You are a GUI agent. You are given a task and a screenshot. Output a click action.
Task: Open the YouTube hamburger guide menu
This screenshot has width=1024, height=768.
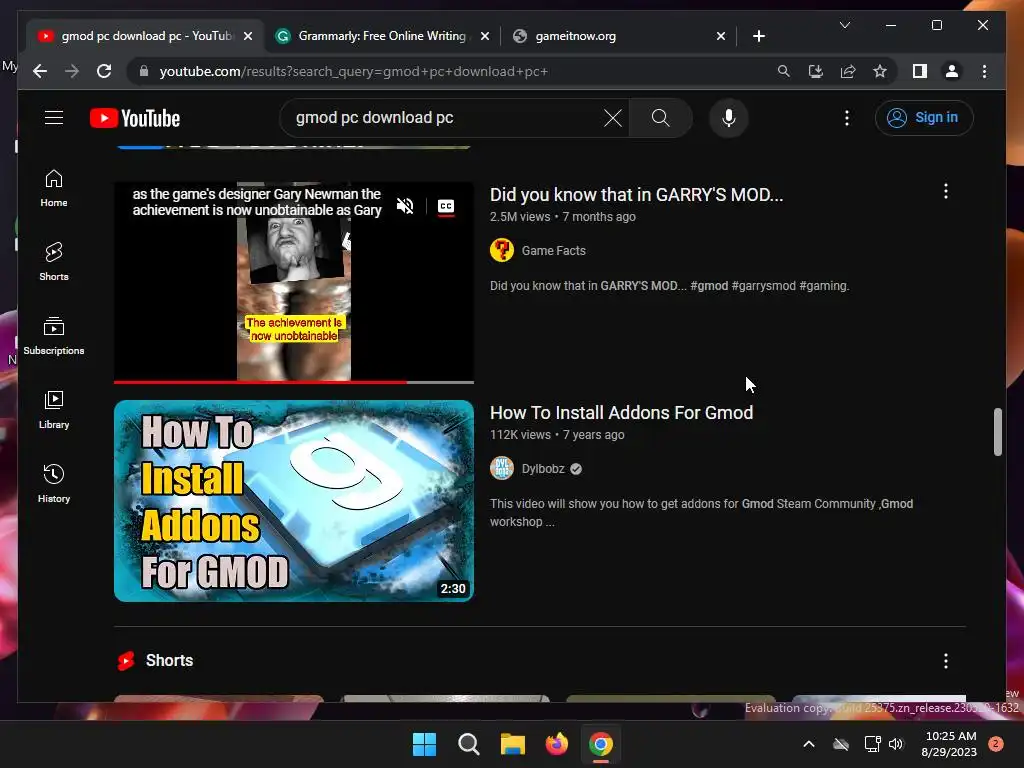pyautogui.click(x=54, y=118)
